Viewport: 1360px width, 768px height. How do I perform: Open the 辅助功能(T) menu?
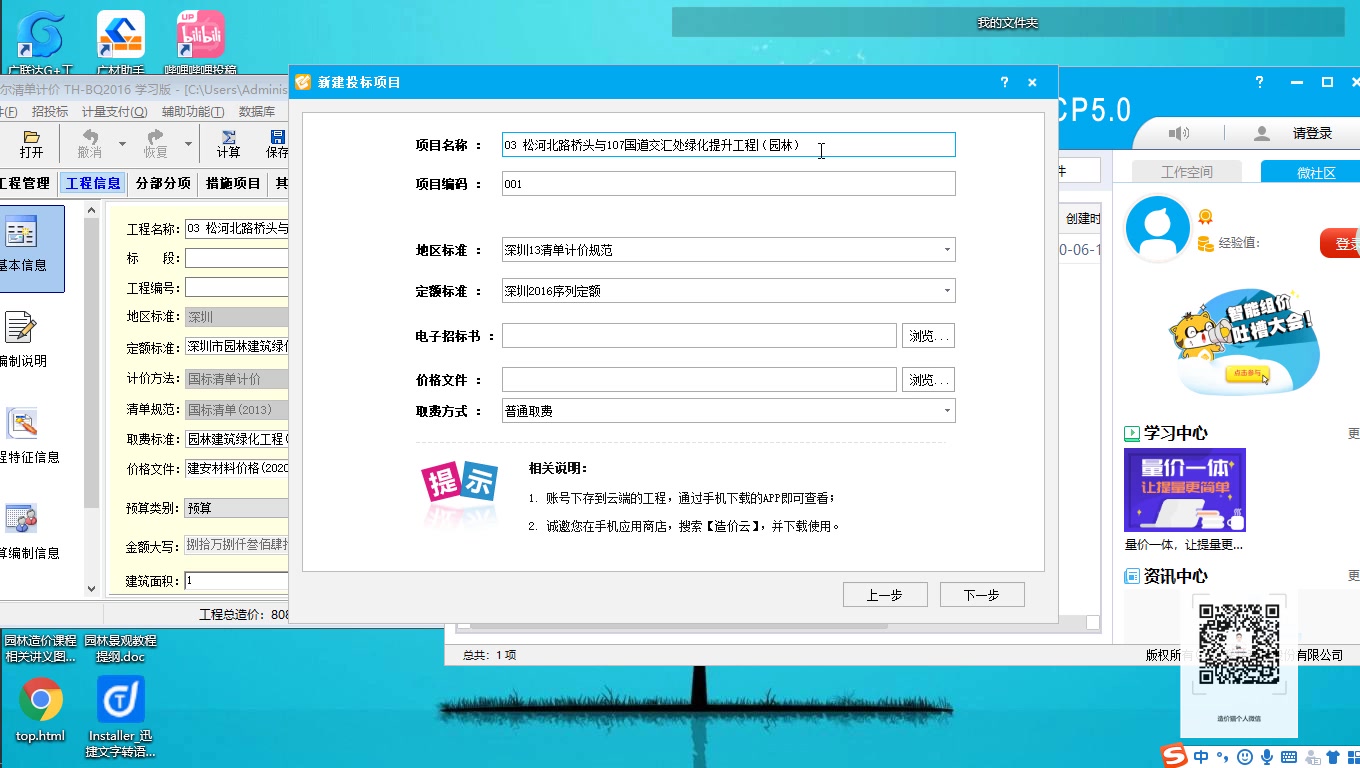tap(193, 112)
